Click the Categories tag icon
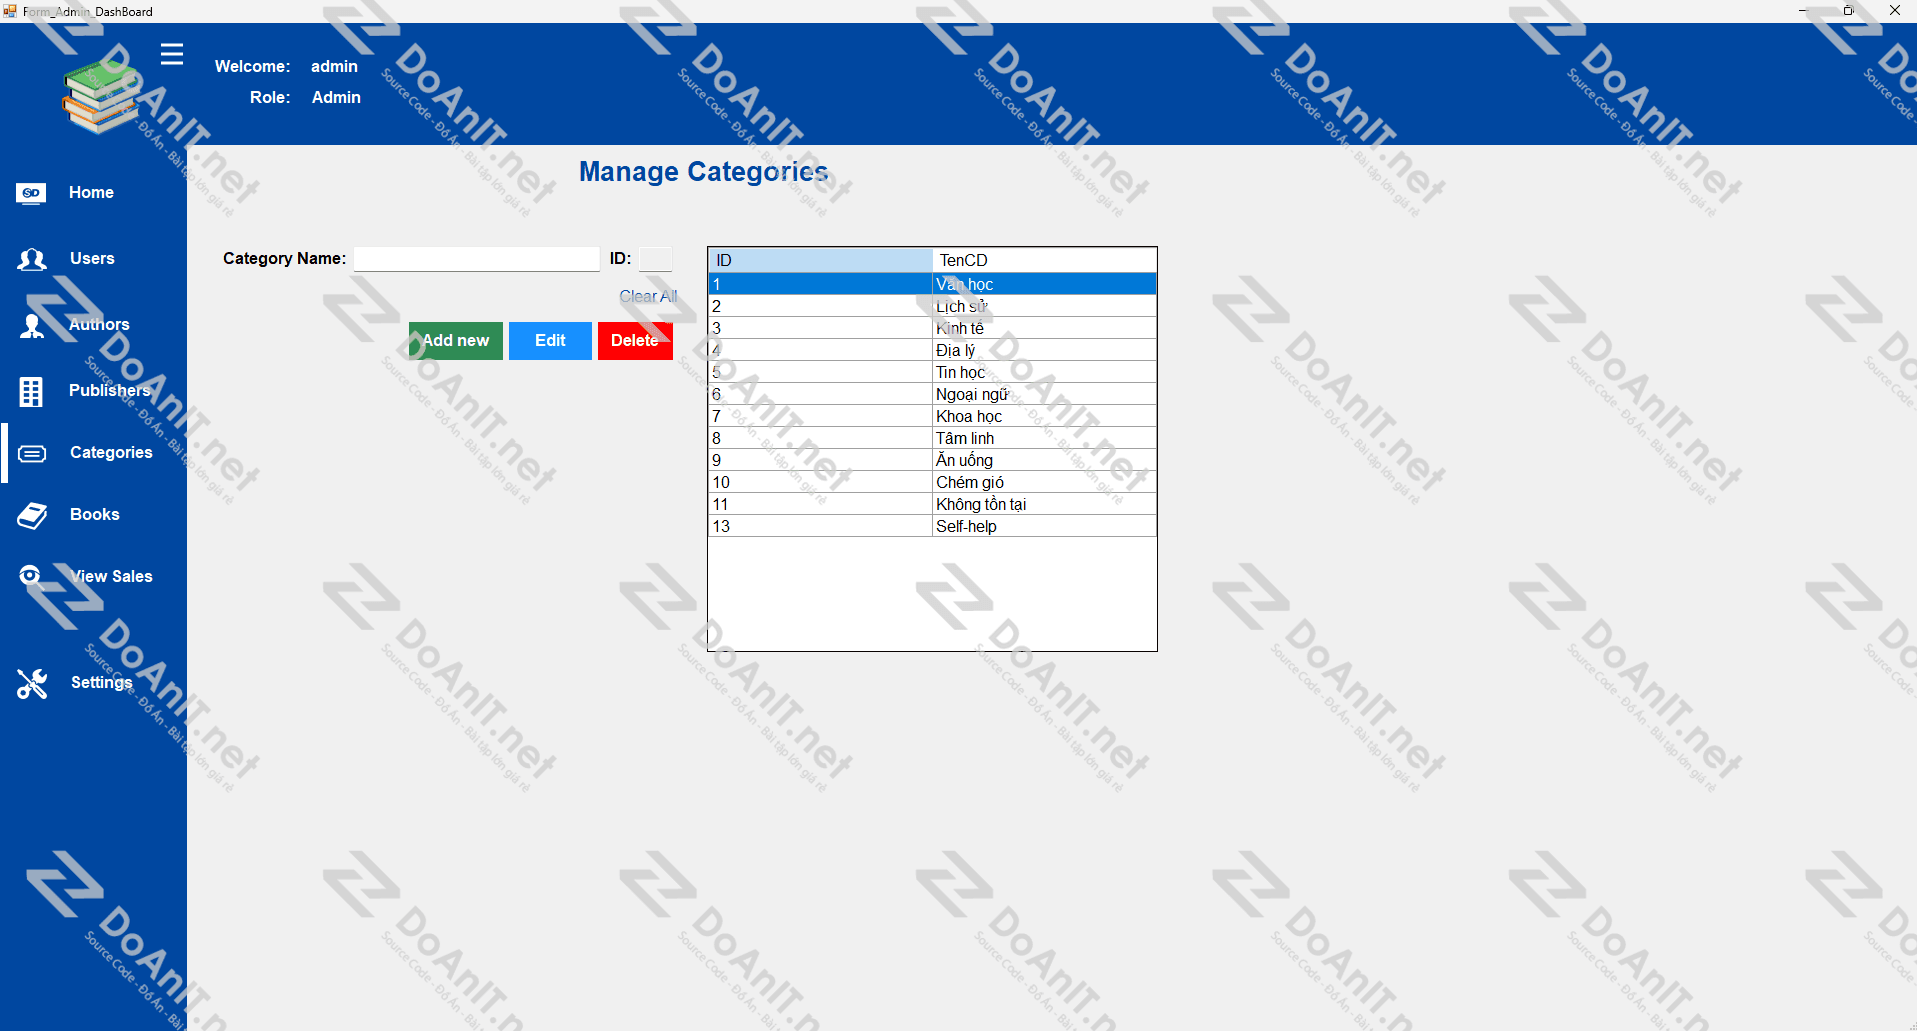The width and height of the screenshot is (1917, 1031). tap(32, 453)
